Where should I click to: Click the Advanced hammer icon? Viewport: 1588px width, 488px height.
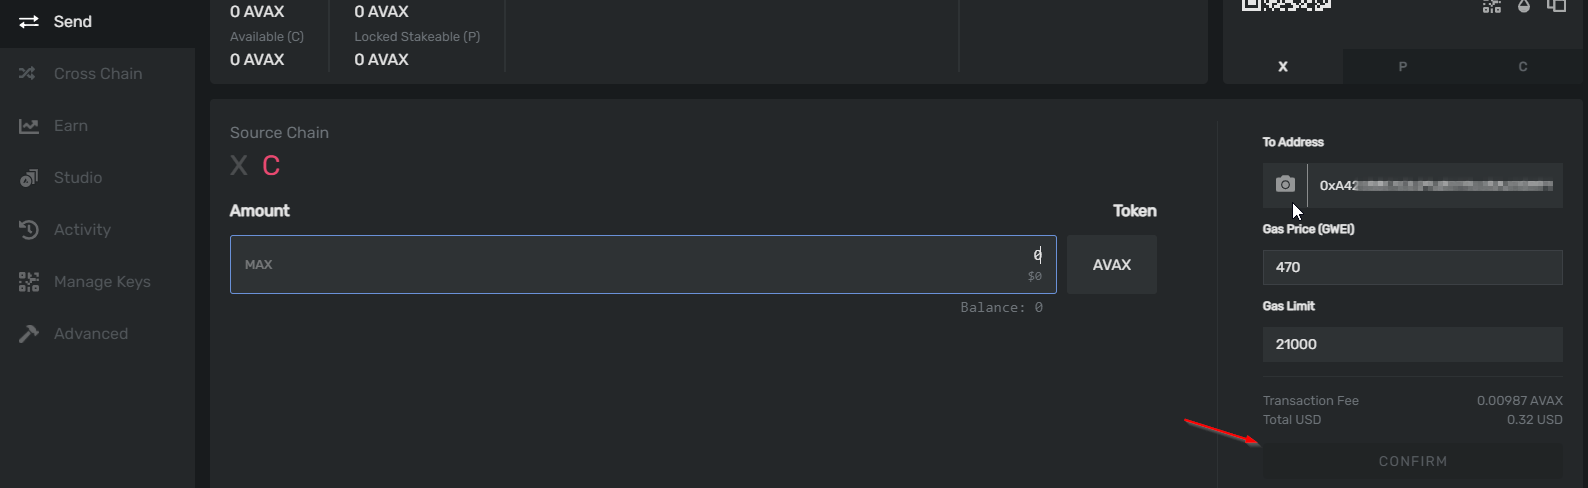point(29,334)
